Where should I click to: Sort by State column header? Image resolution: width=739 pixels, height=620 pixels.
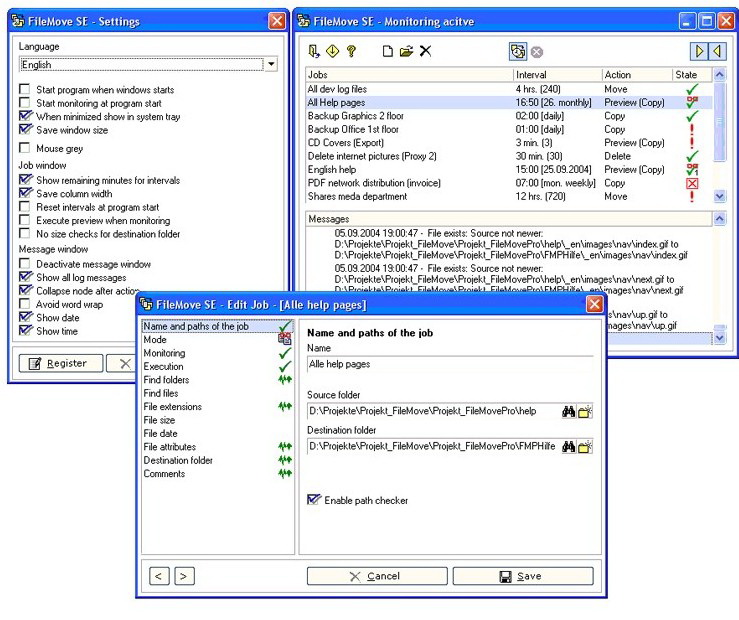[692, 74]
